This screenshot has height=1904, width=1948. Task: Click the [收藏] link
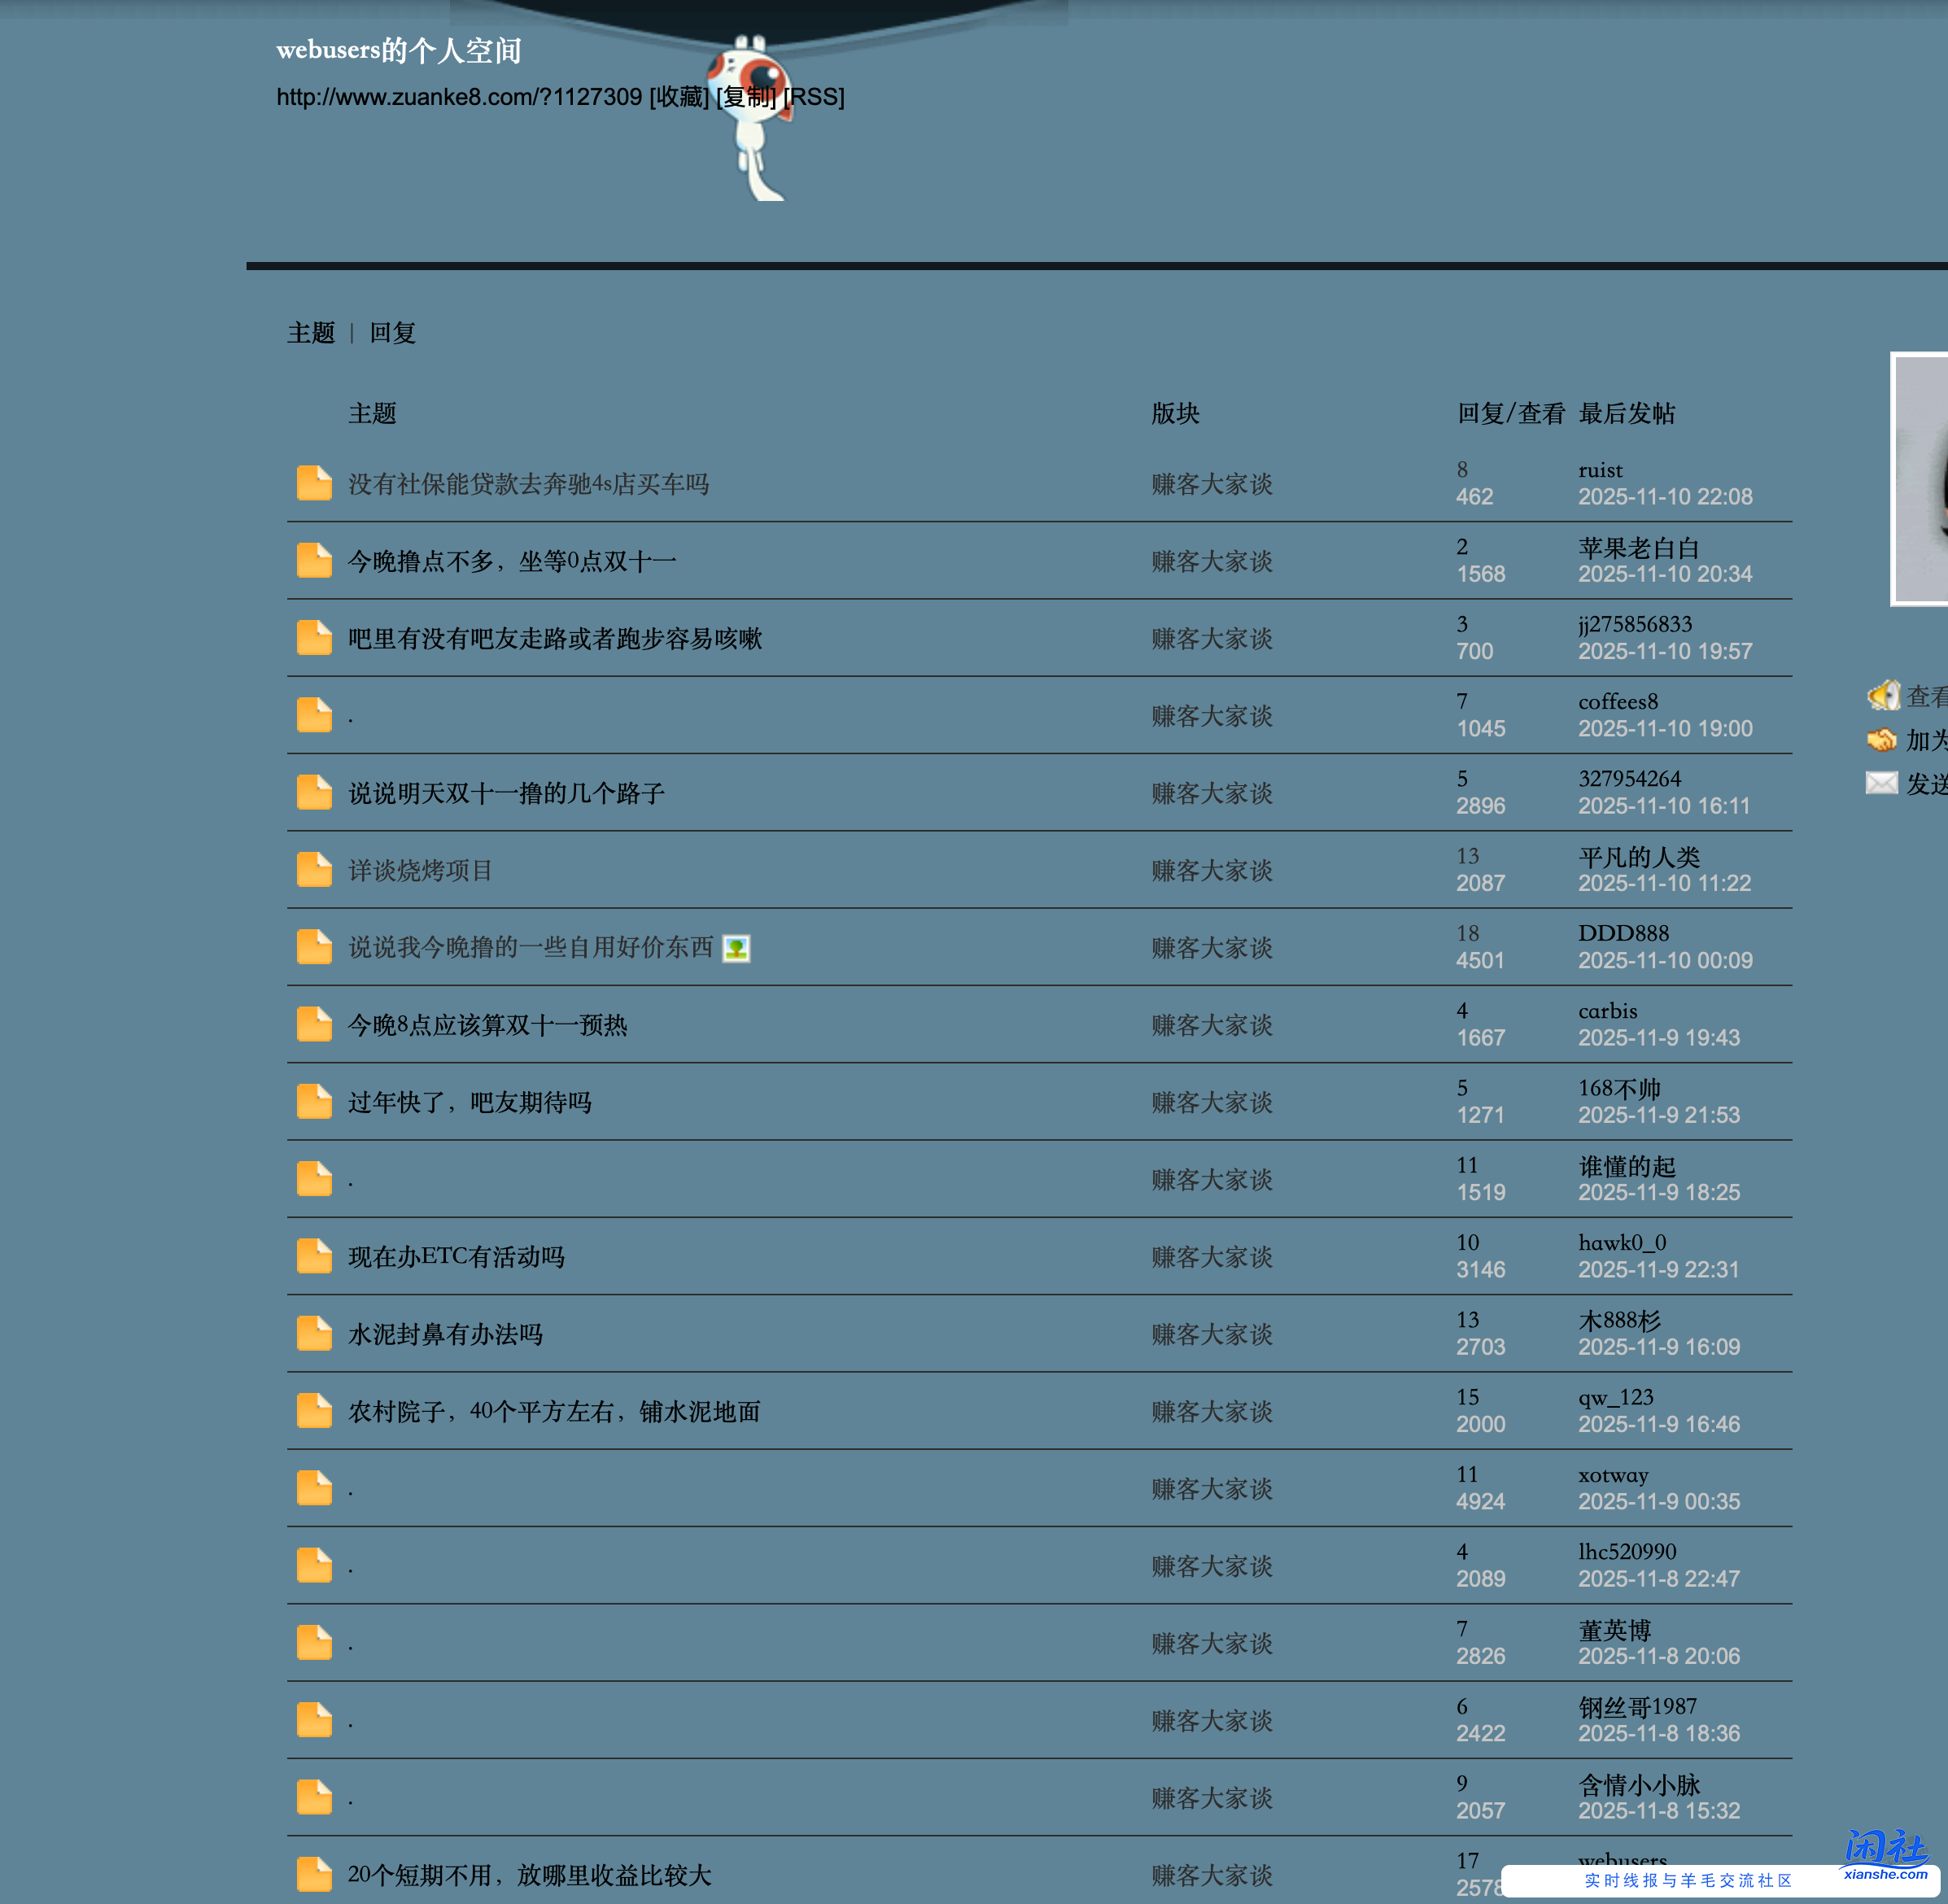677,97
